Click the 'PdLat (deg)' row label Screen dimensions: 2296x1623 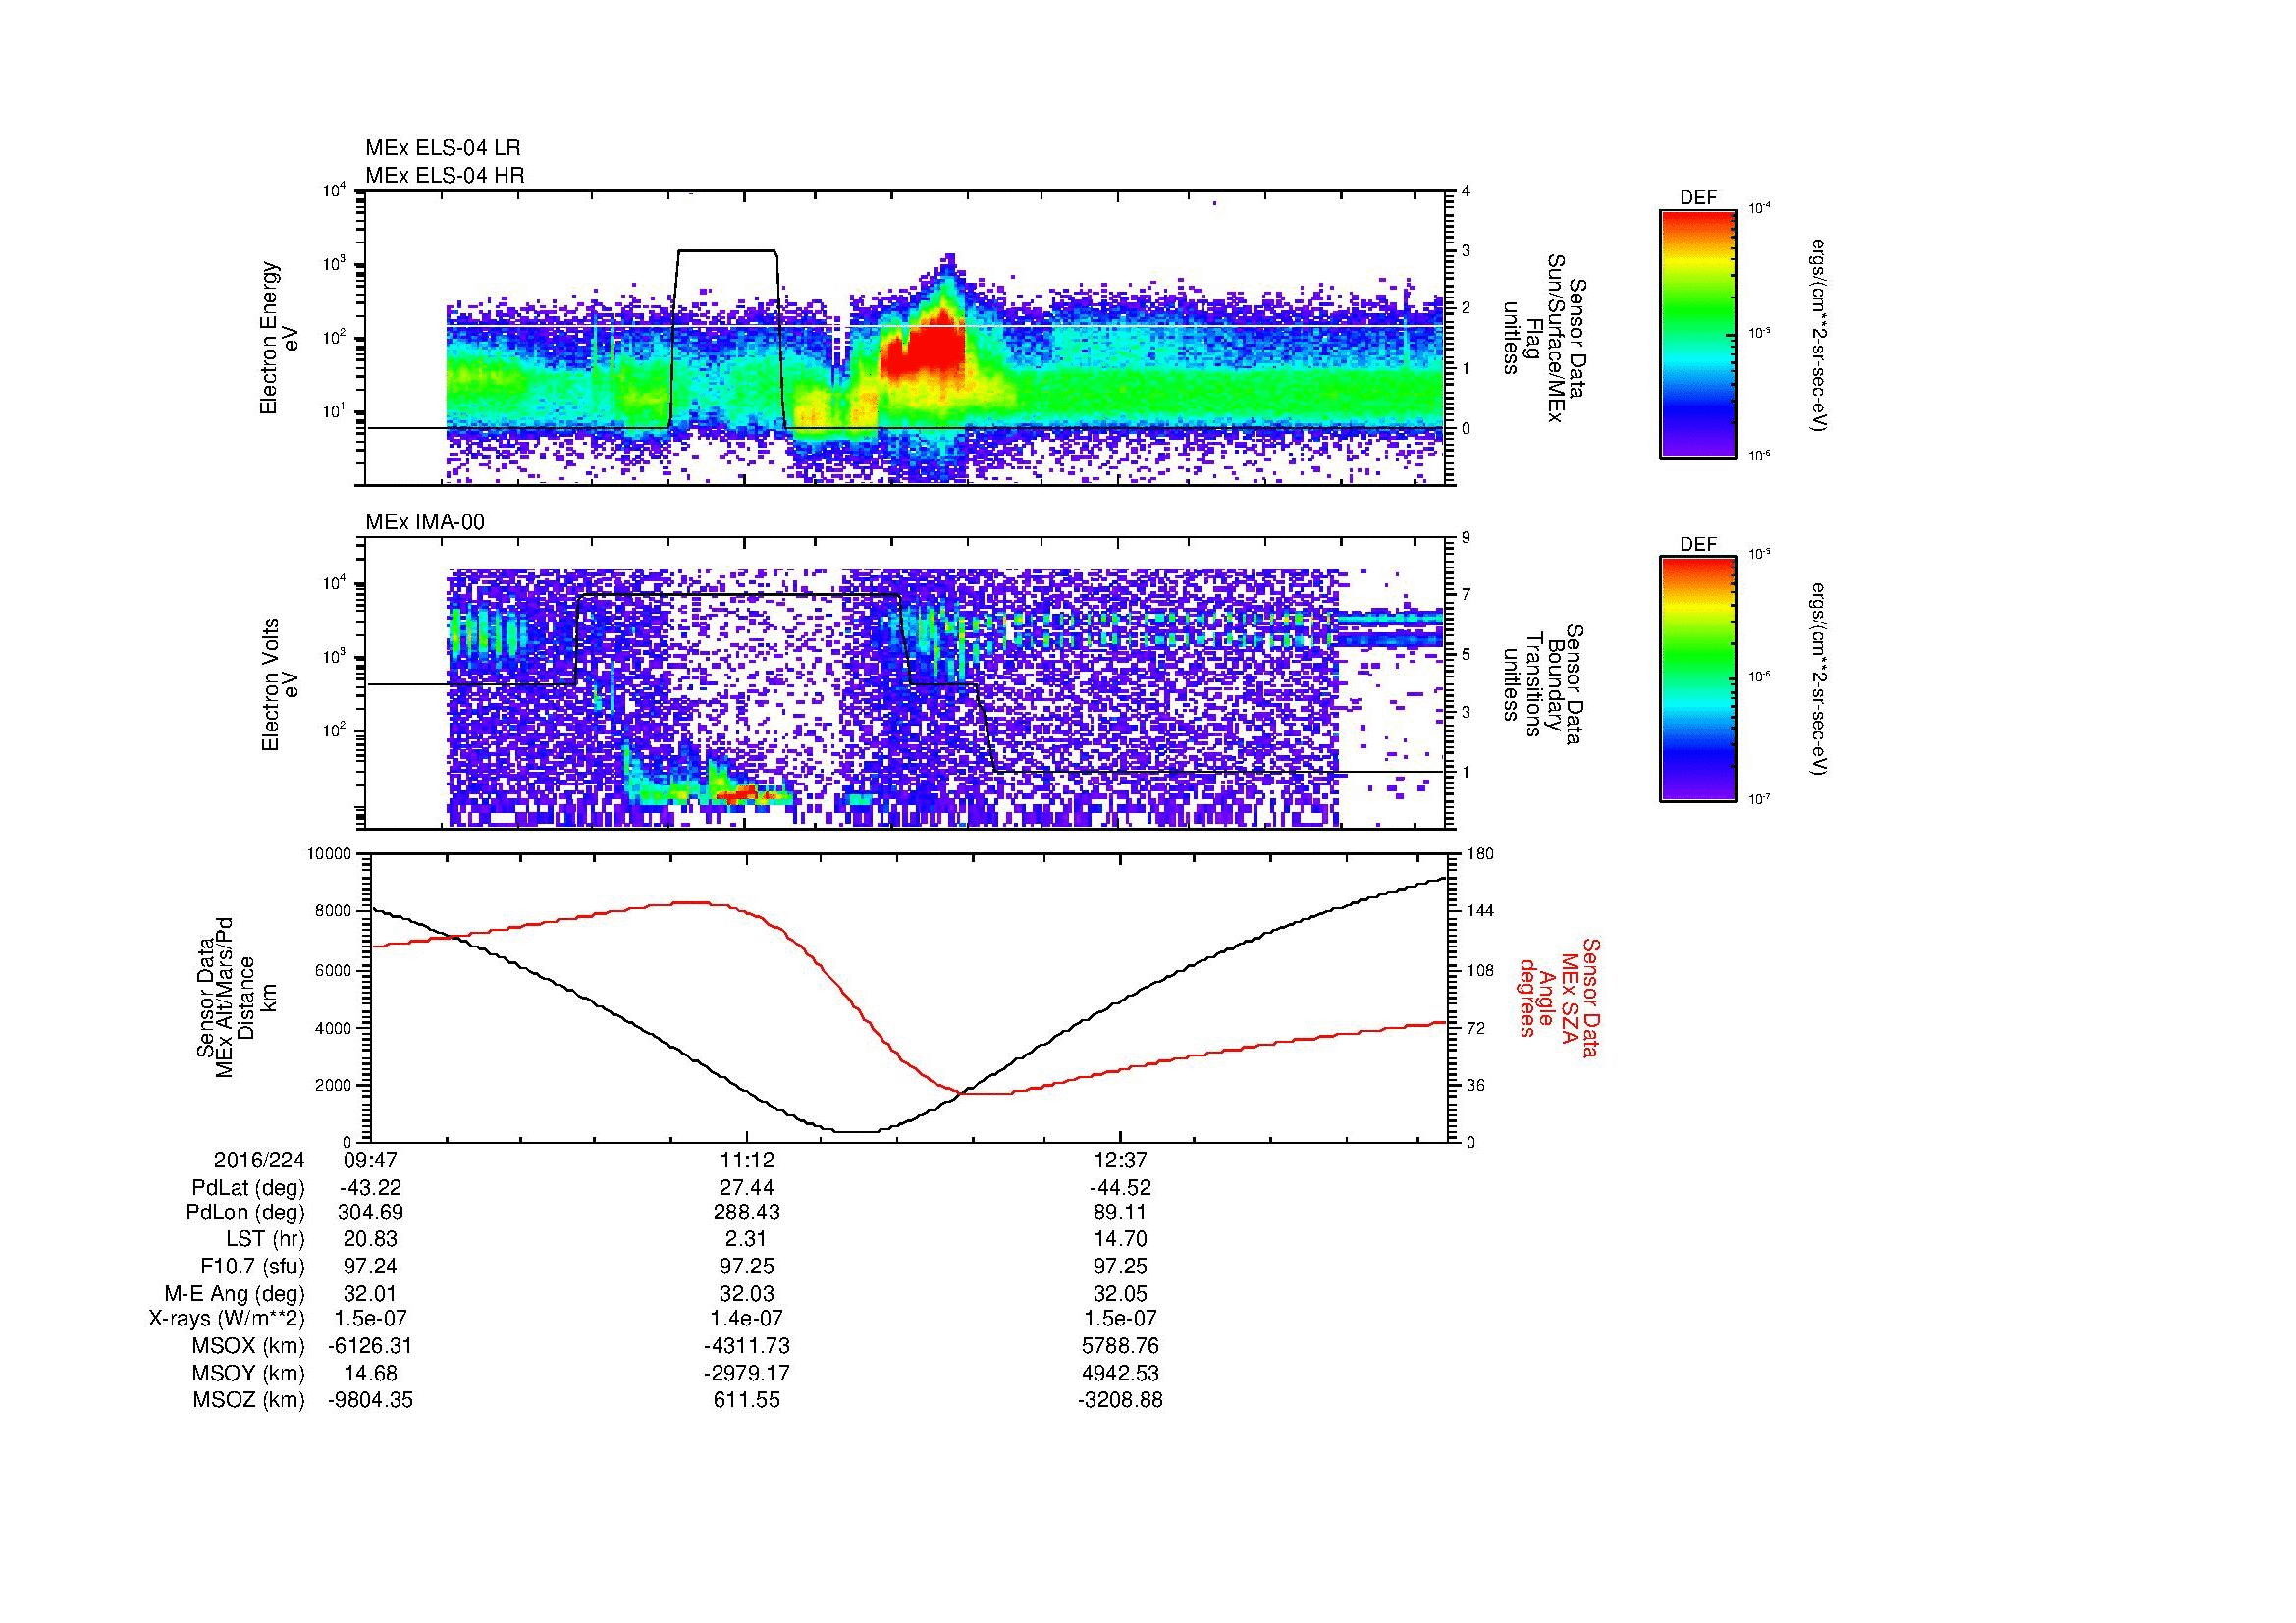tap(248, 1188)
